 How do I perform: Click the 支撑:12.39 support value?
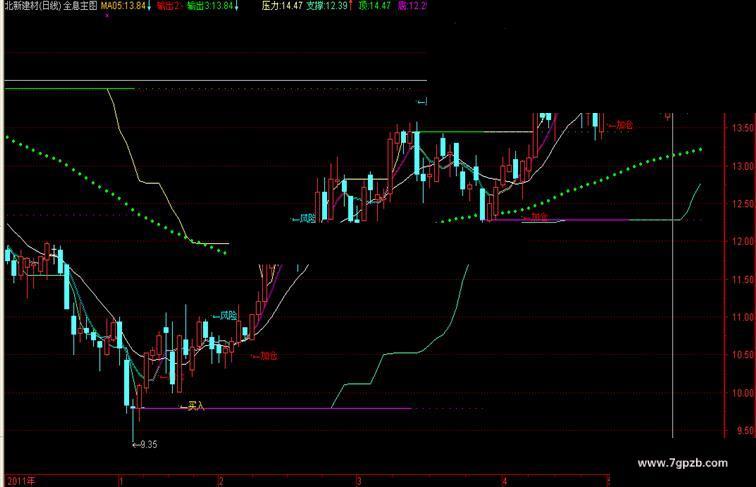point(327,6)
